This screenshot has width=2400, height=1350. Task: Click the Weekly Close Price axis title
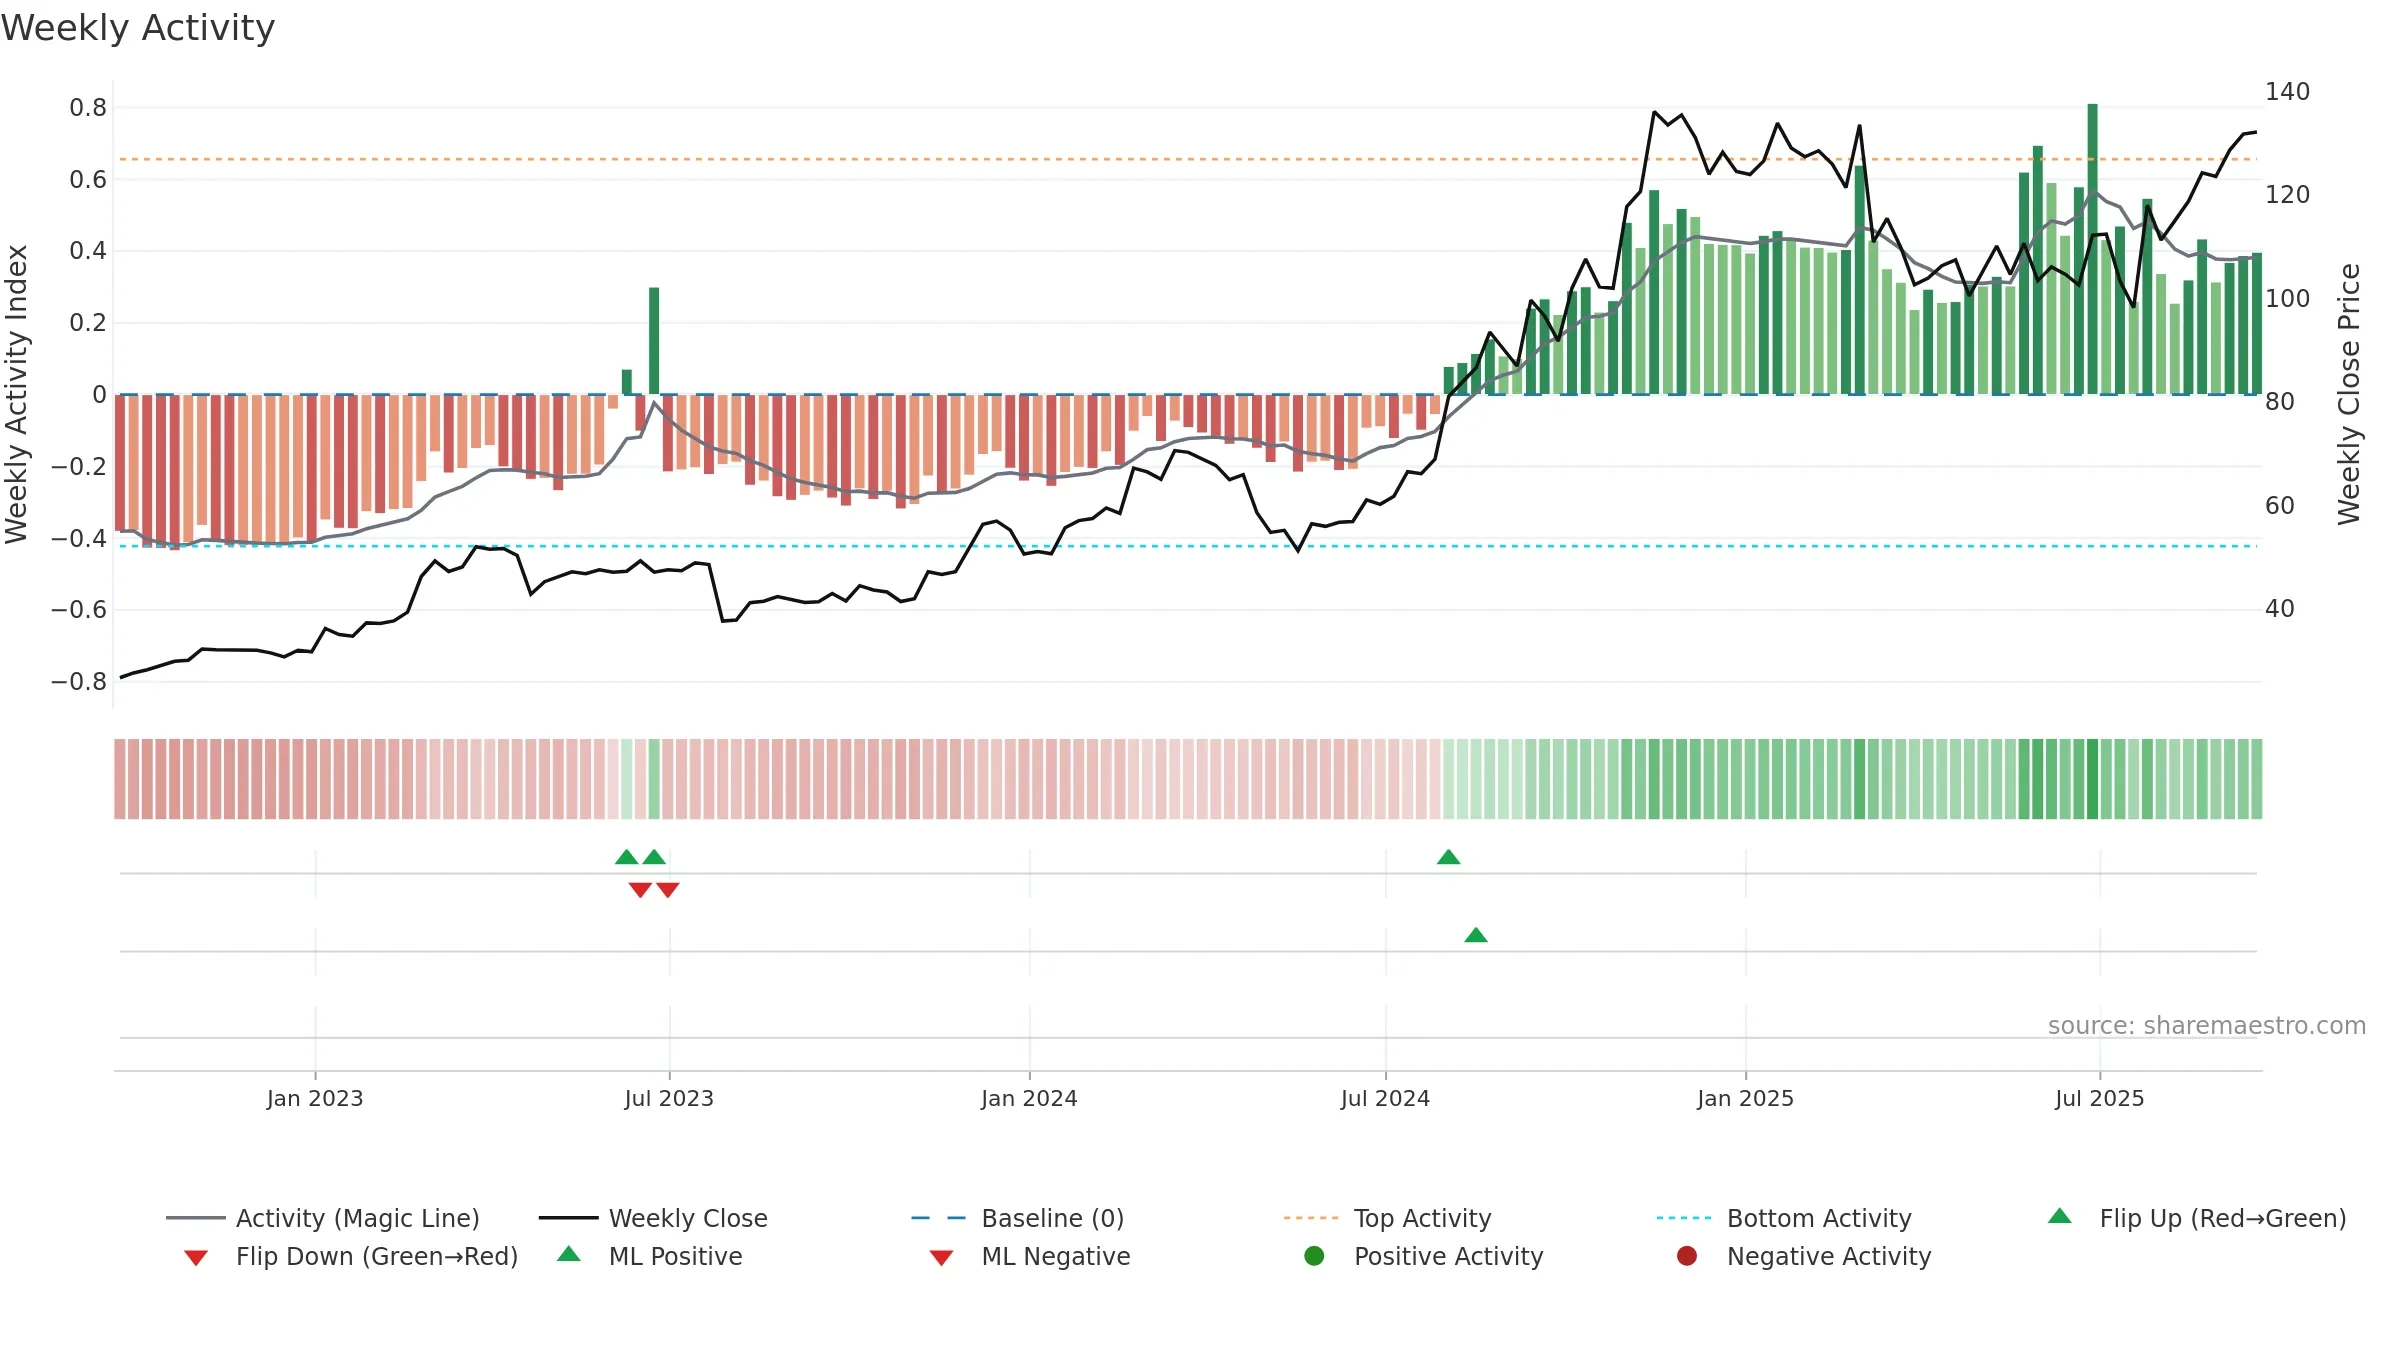tap(2349, 395)
